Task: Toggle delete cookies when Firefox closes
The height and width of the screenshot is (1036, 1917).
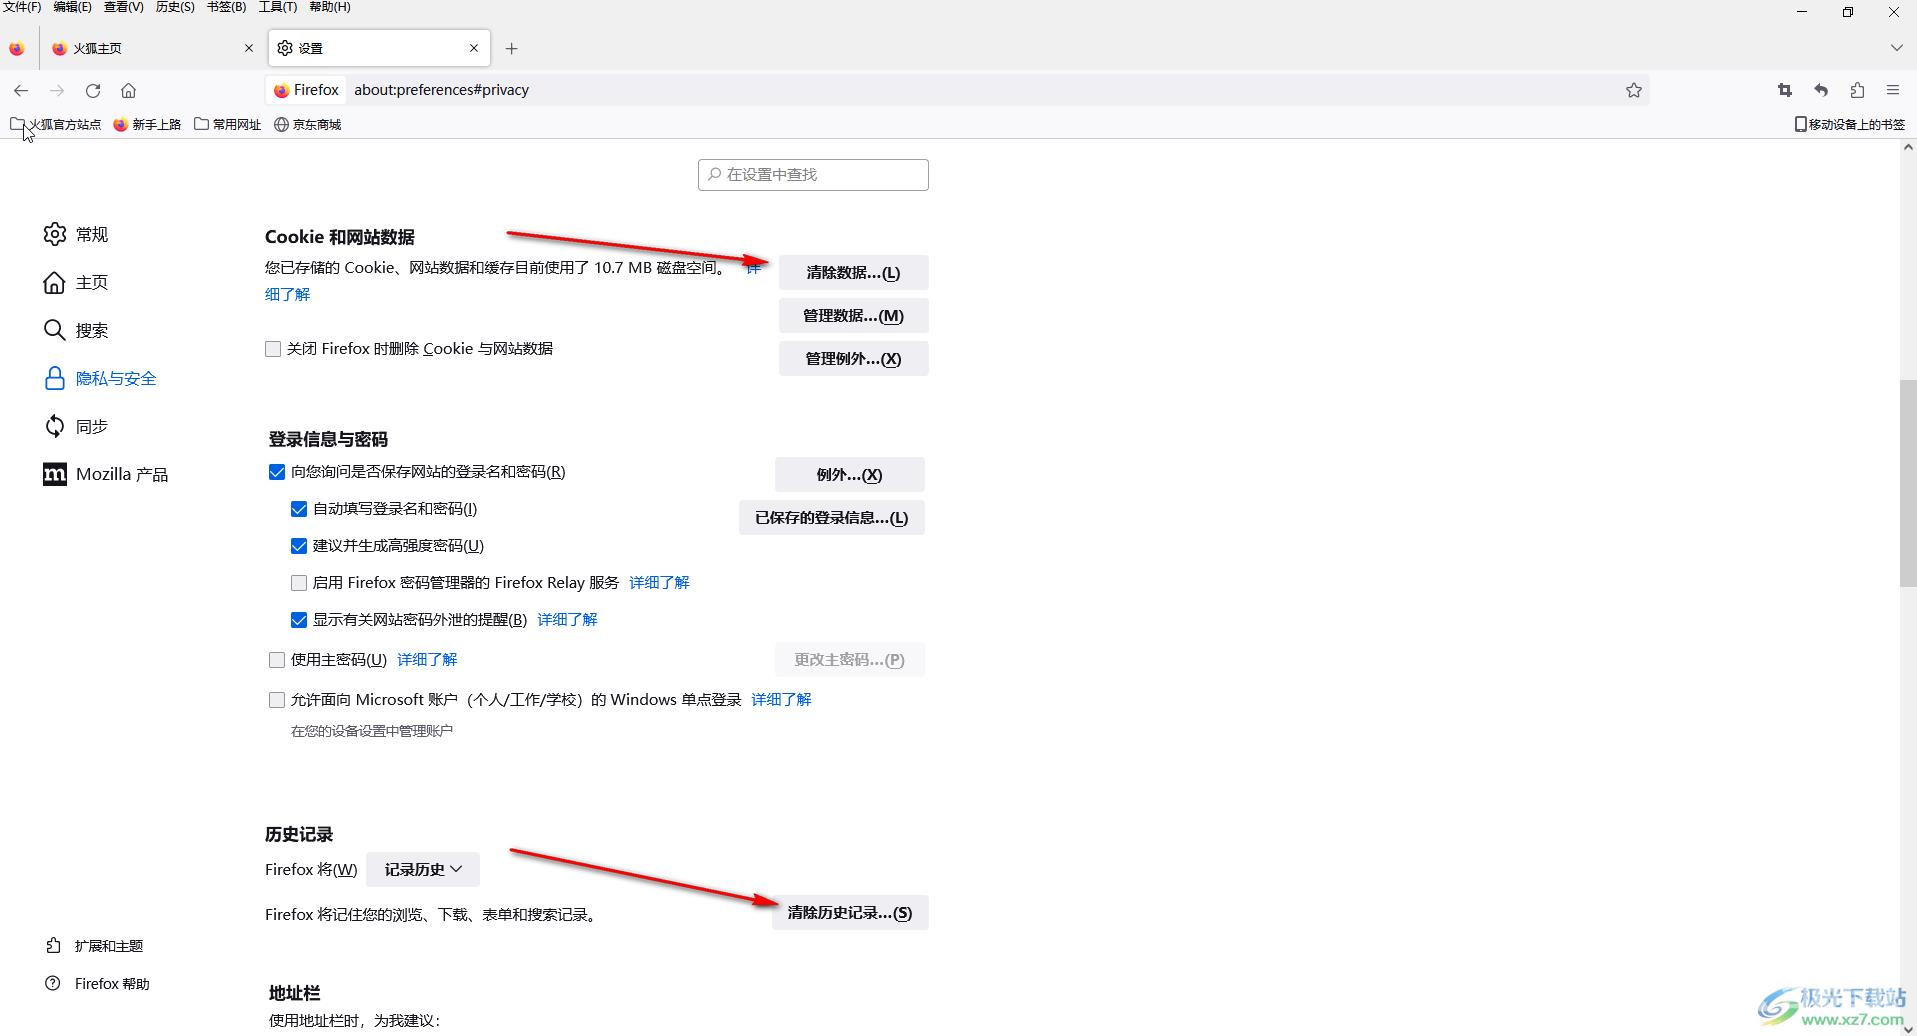Action: [273, 349]
